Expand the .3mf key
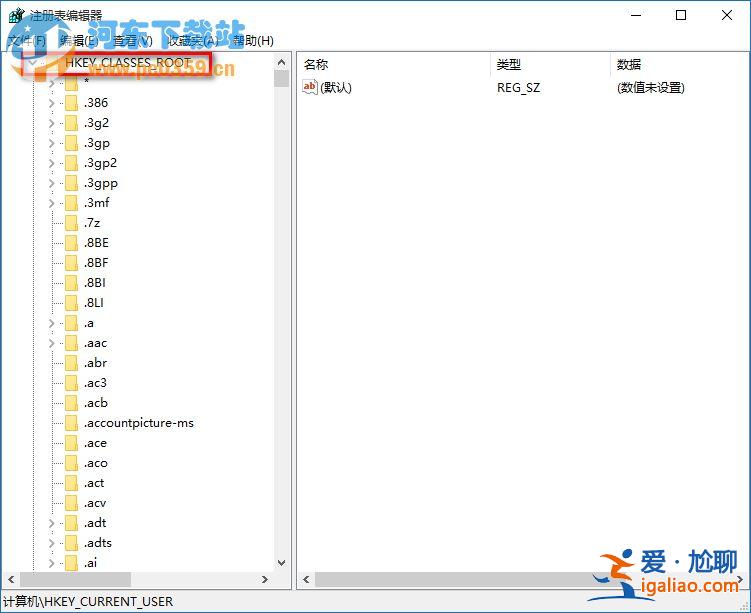This screenshot has height=613, width=751. (52, 203)
